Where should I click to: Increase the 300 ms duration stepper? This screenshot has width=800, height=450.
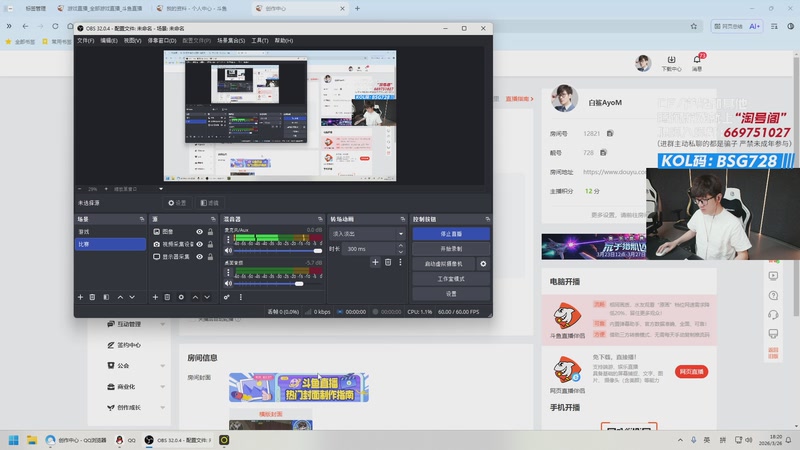click(401, 246)
